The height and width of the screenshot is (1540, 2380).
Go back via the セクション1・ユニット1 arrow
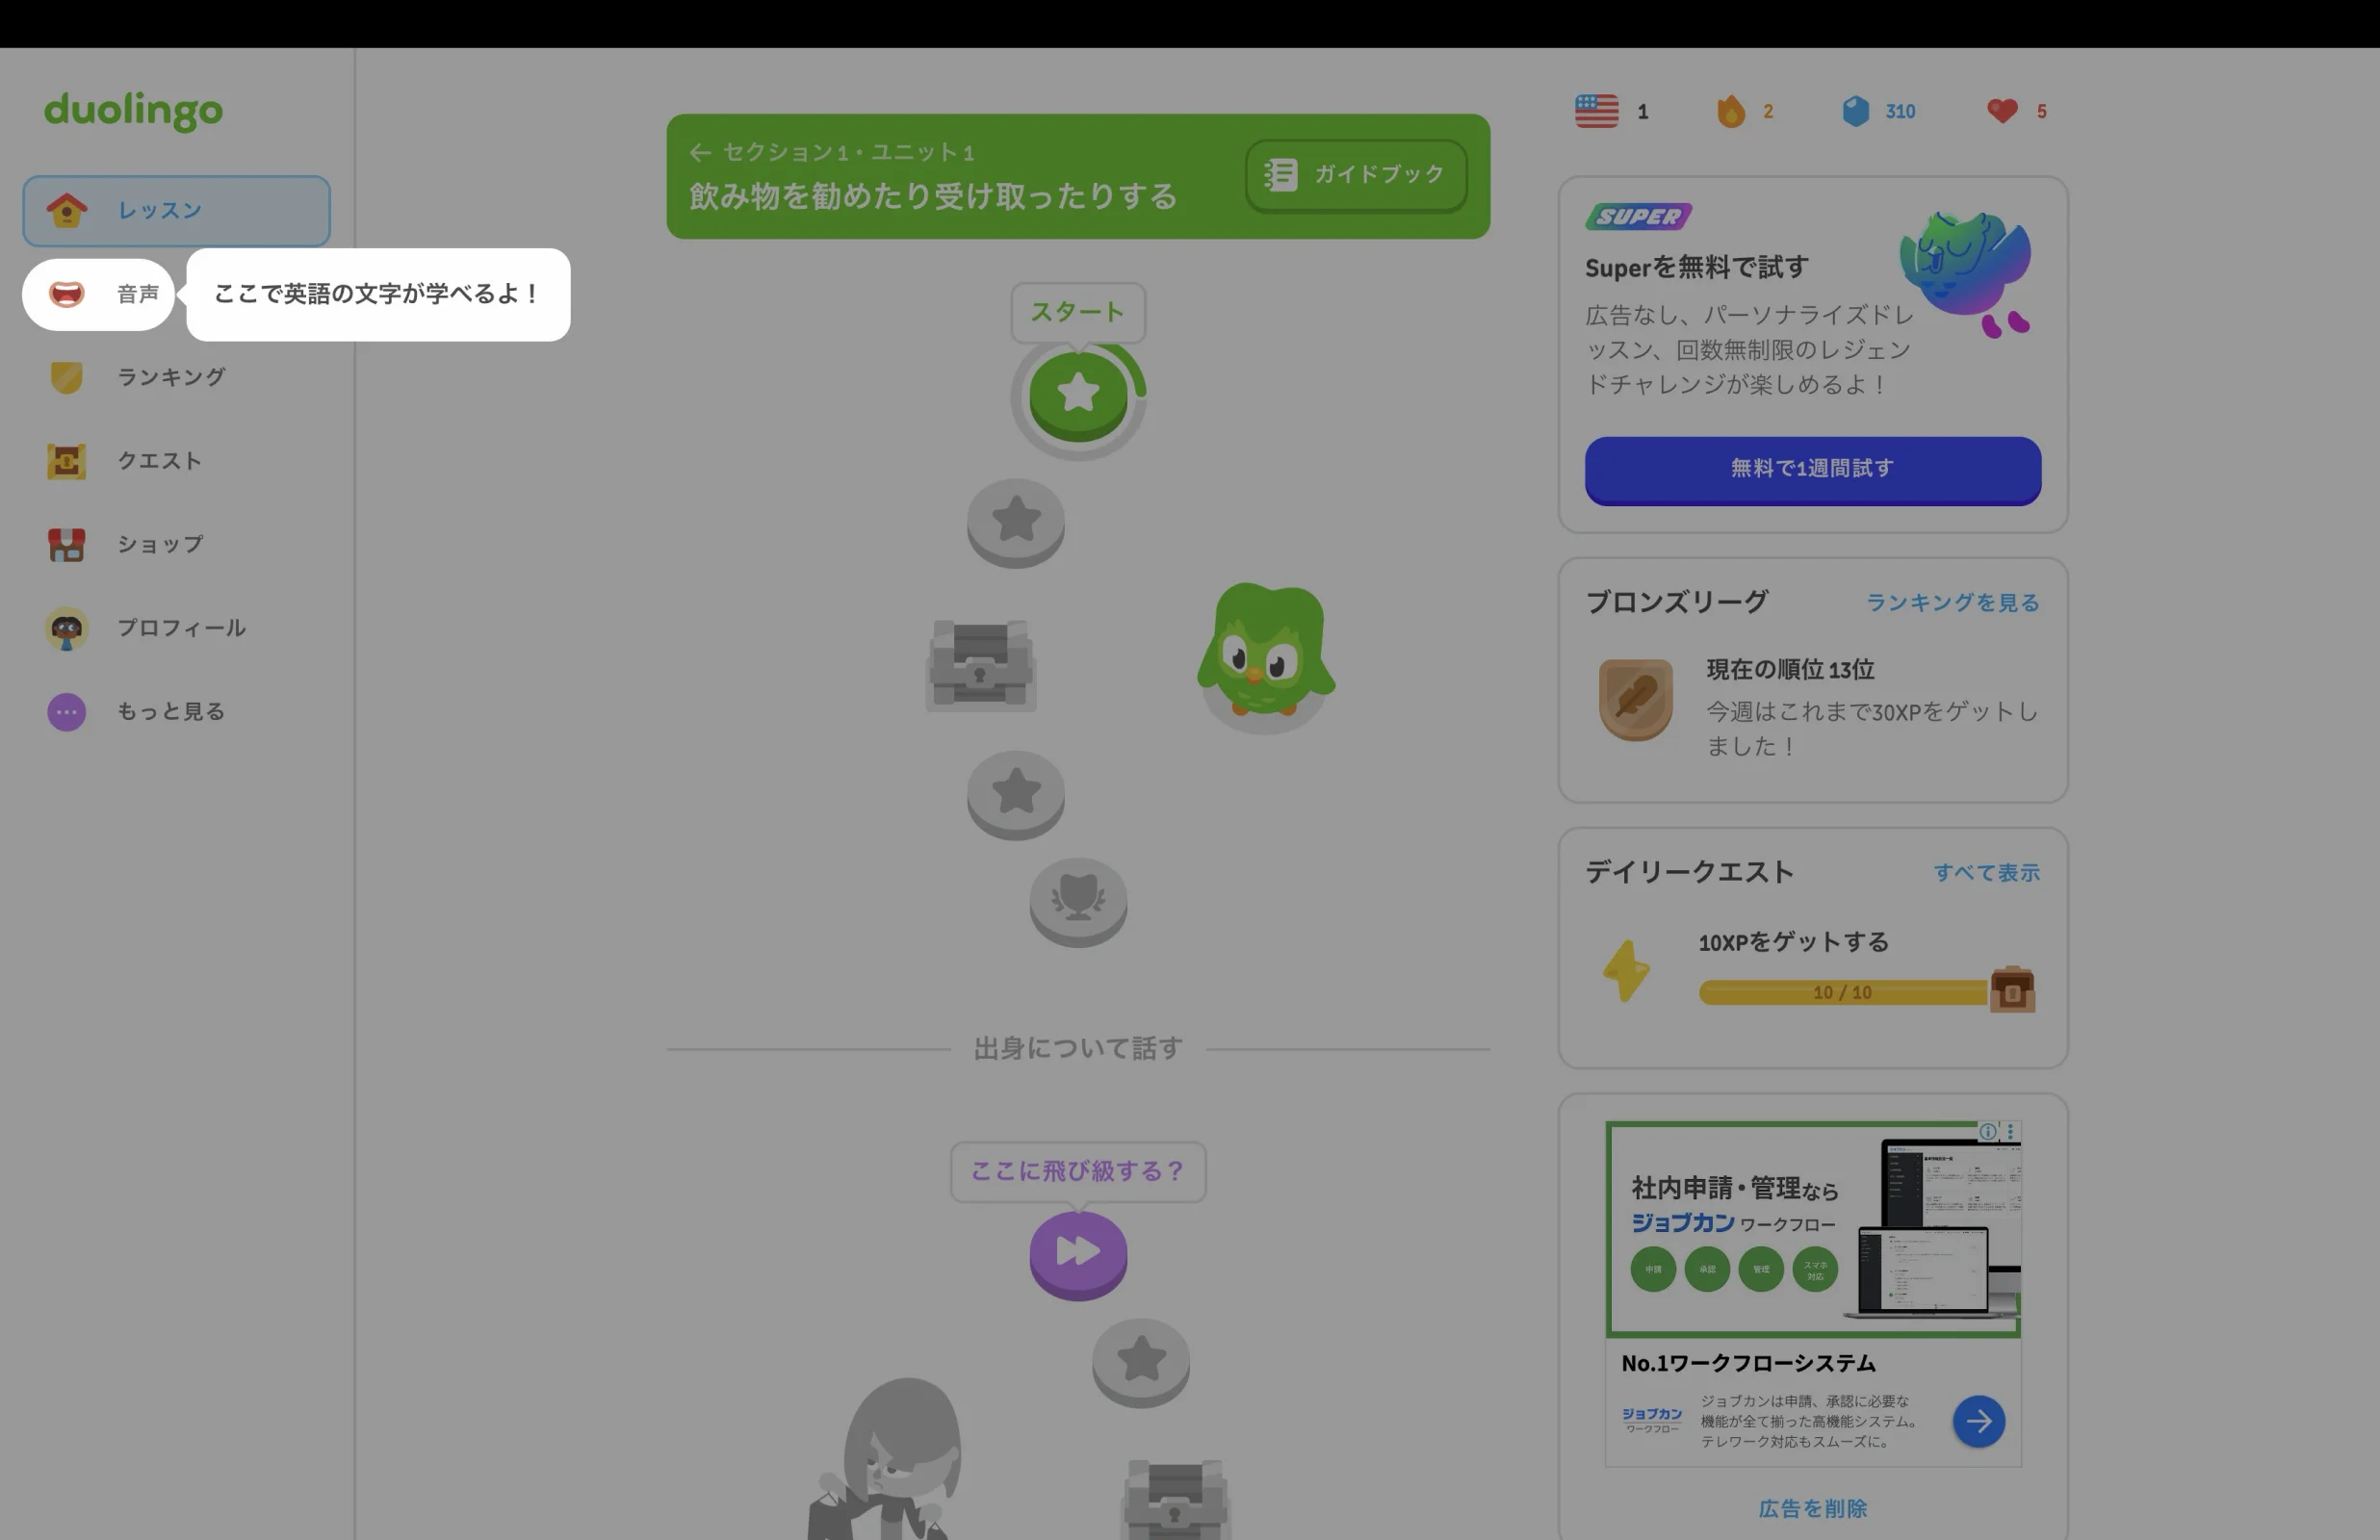(x=700, y=152)
